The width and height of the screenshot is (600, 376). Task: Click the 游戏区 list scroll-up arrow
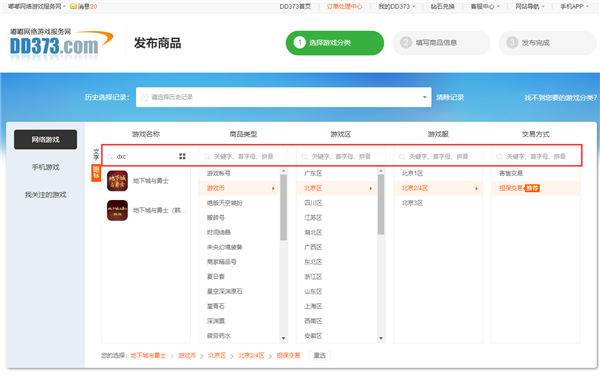[x=381, y=171]
